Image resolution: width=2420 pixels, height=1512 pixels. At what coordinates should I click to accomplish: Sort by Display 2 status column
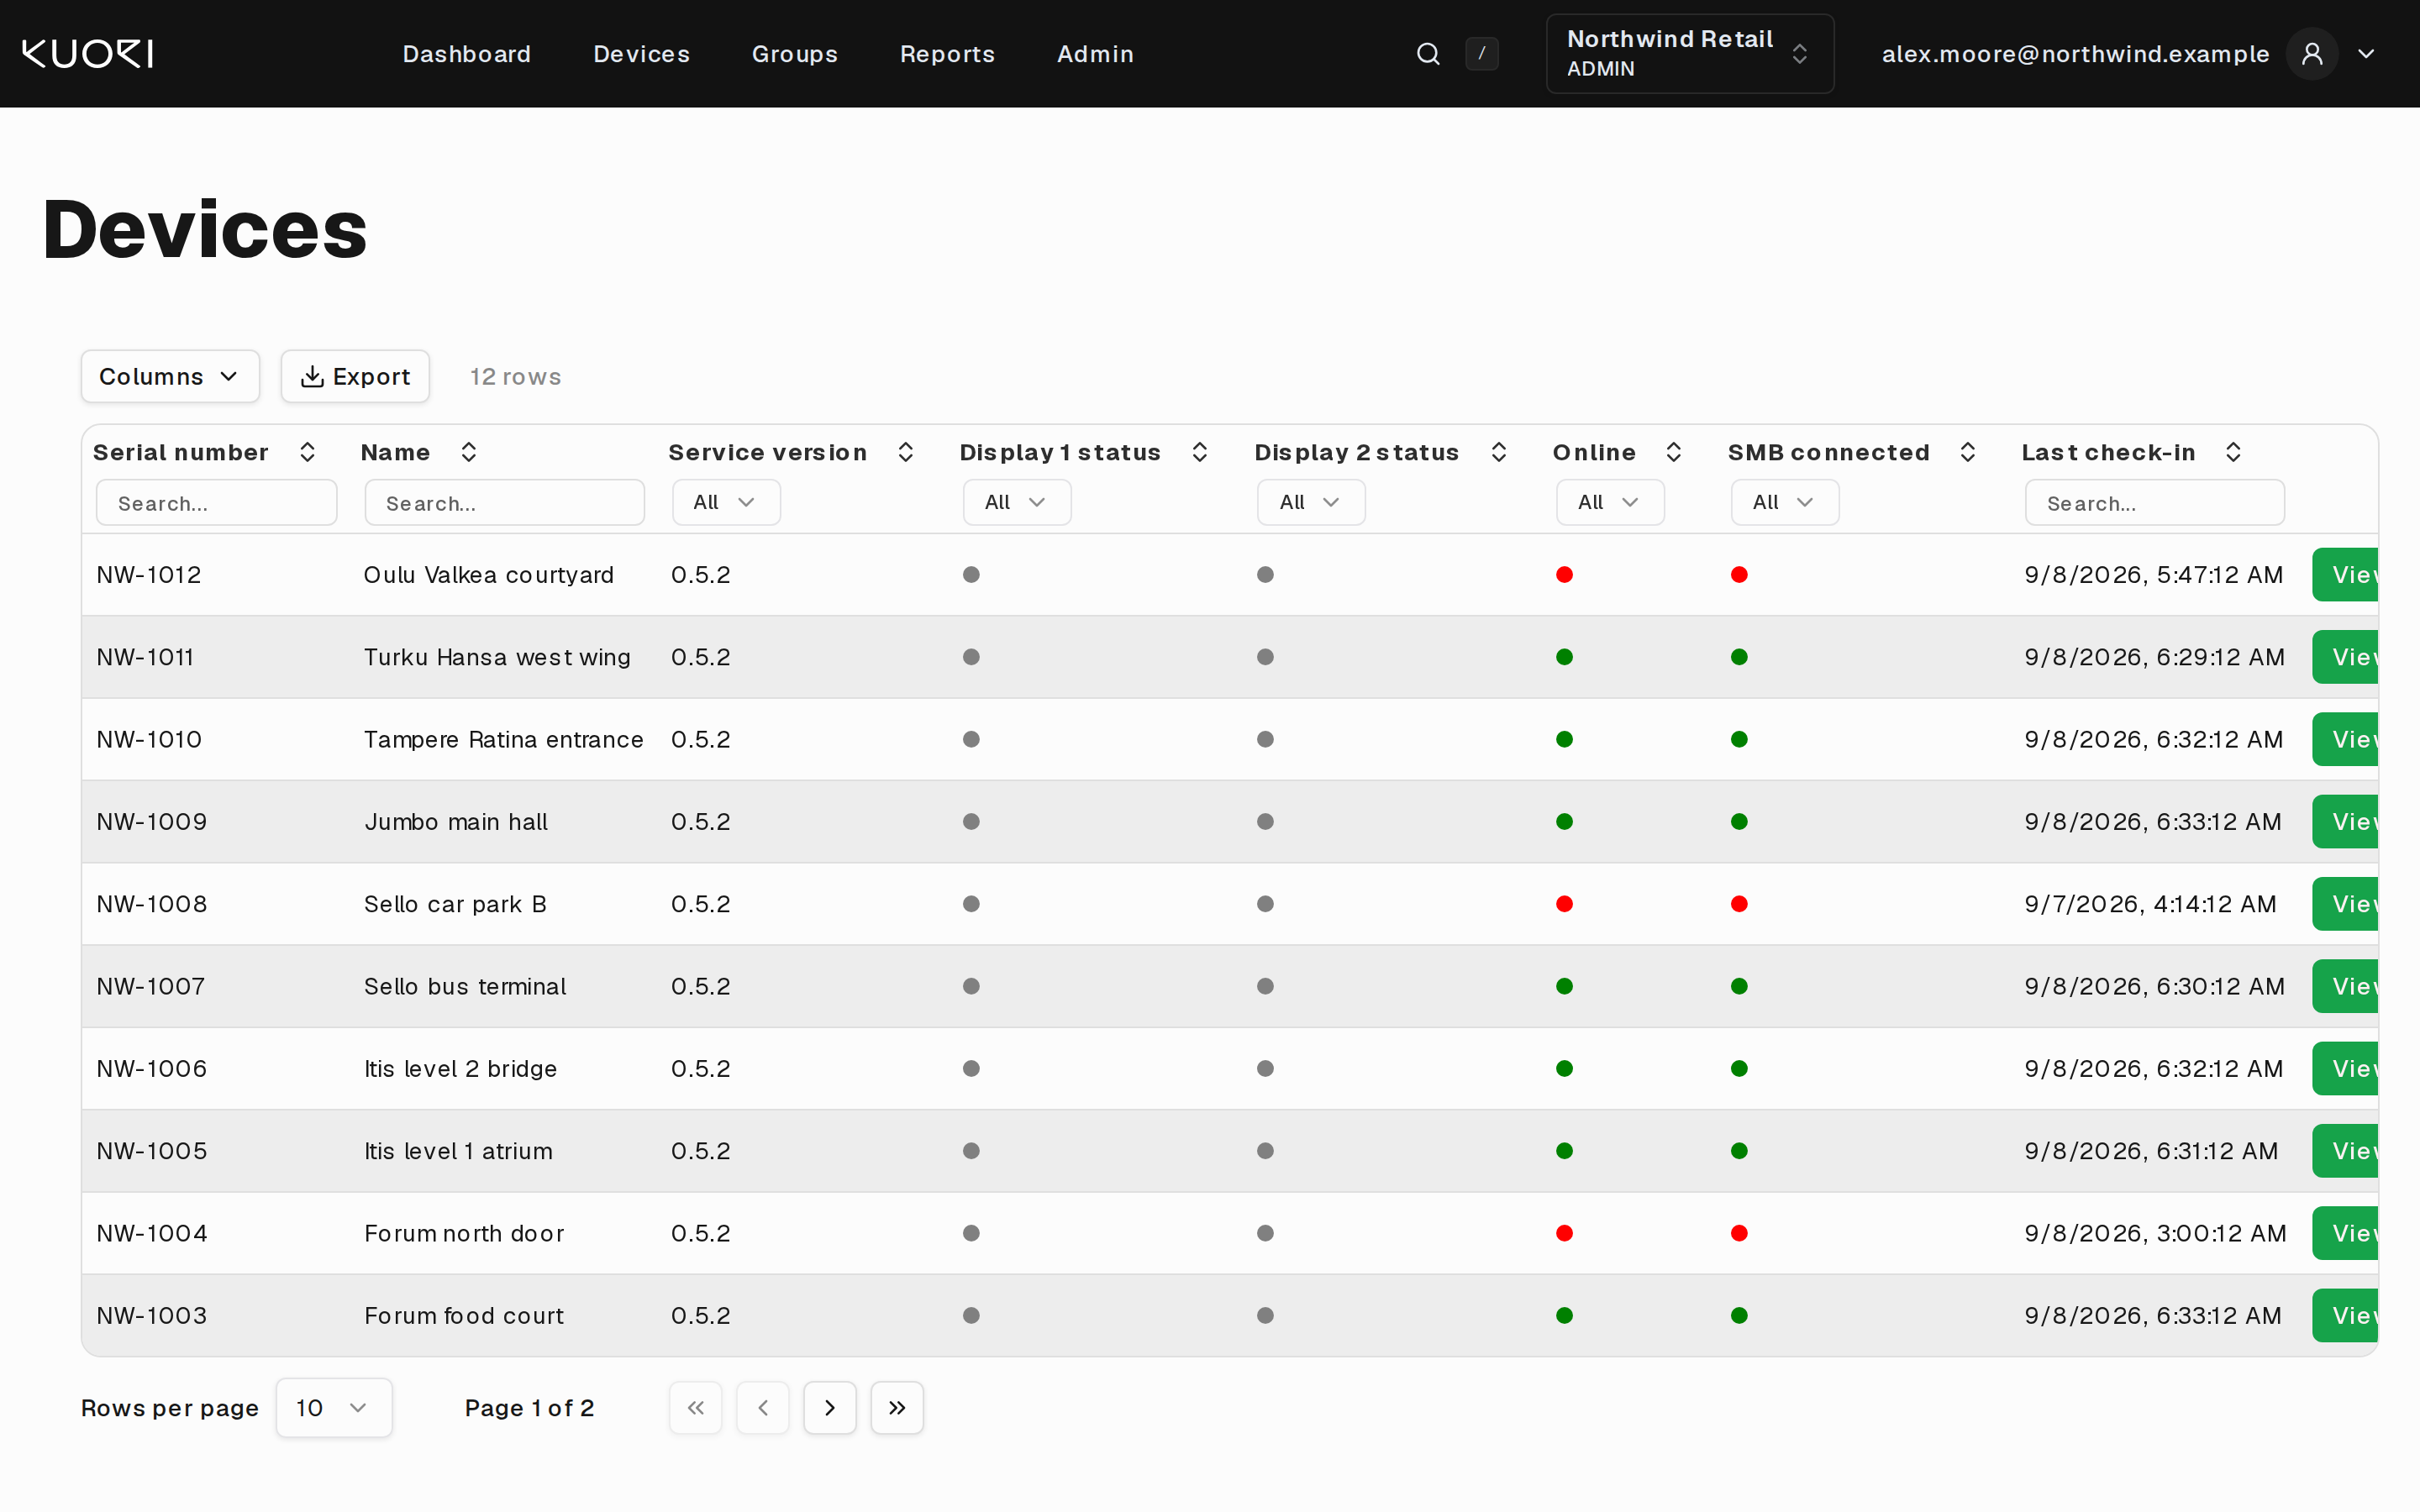click(1499, 452)
